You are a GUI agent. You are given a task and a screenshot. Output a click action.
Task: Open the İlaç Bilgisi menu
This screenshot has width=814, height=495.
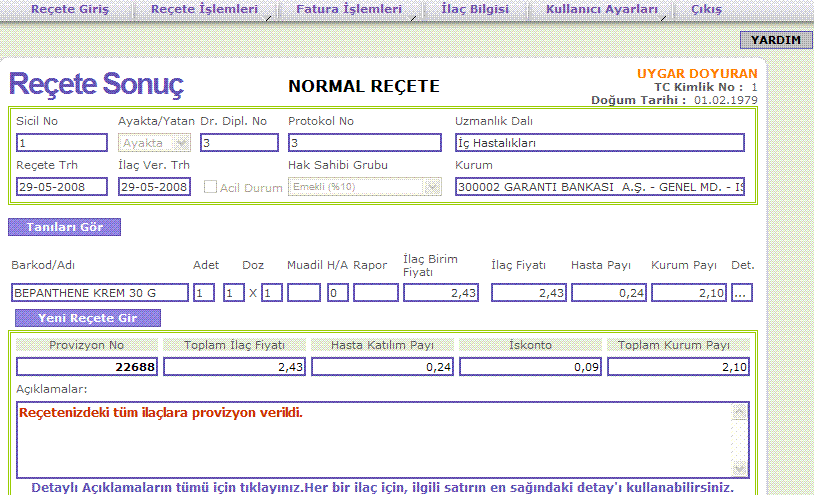click(x=475, y=10)
